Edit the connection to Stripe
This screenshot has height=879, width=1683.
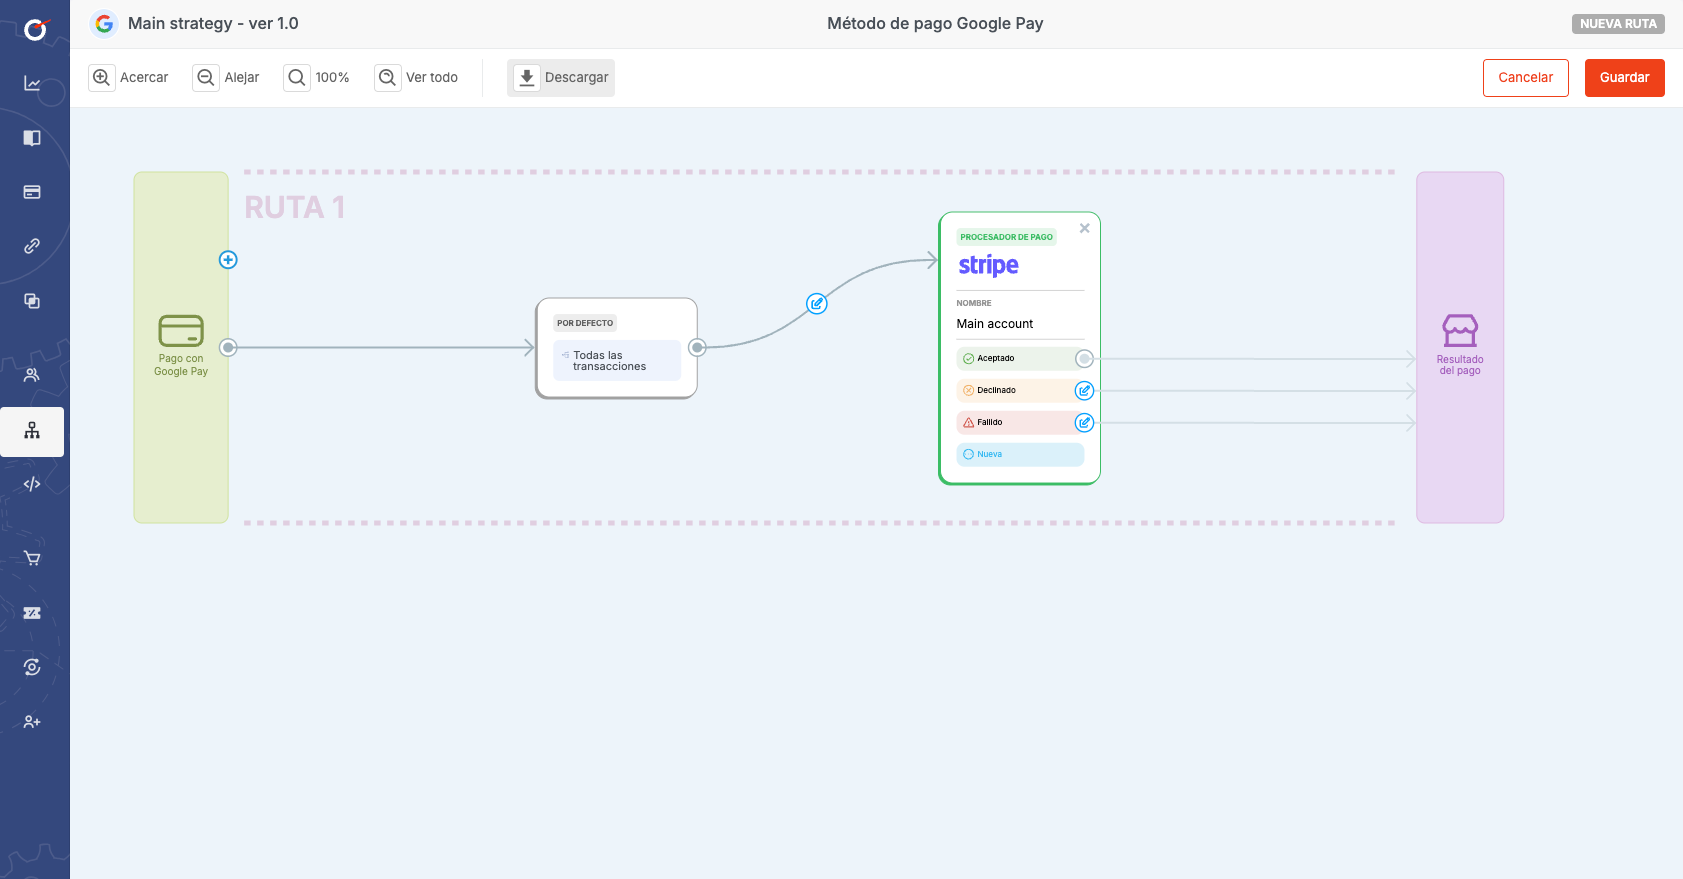(817, 304)
